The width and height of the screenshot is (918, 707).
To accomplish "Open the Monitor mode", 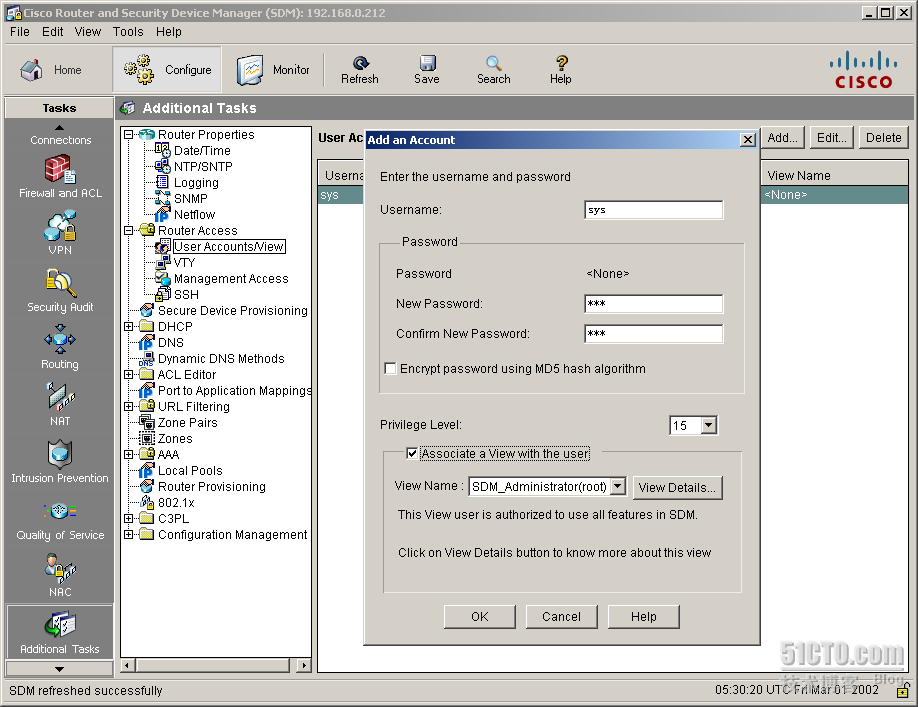I will [273, 70].
